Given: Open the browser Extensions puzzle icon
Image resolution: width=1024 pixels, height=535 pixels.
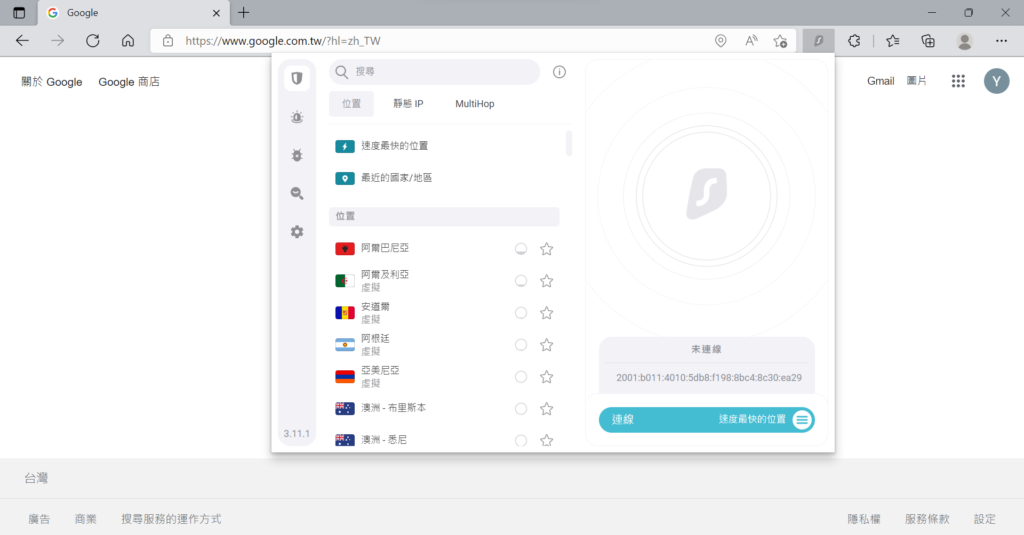Looking at the screenshot, I should 854,41.
